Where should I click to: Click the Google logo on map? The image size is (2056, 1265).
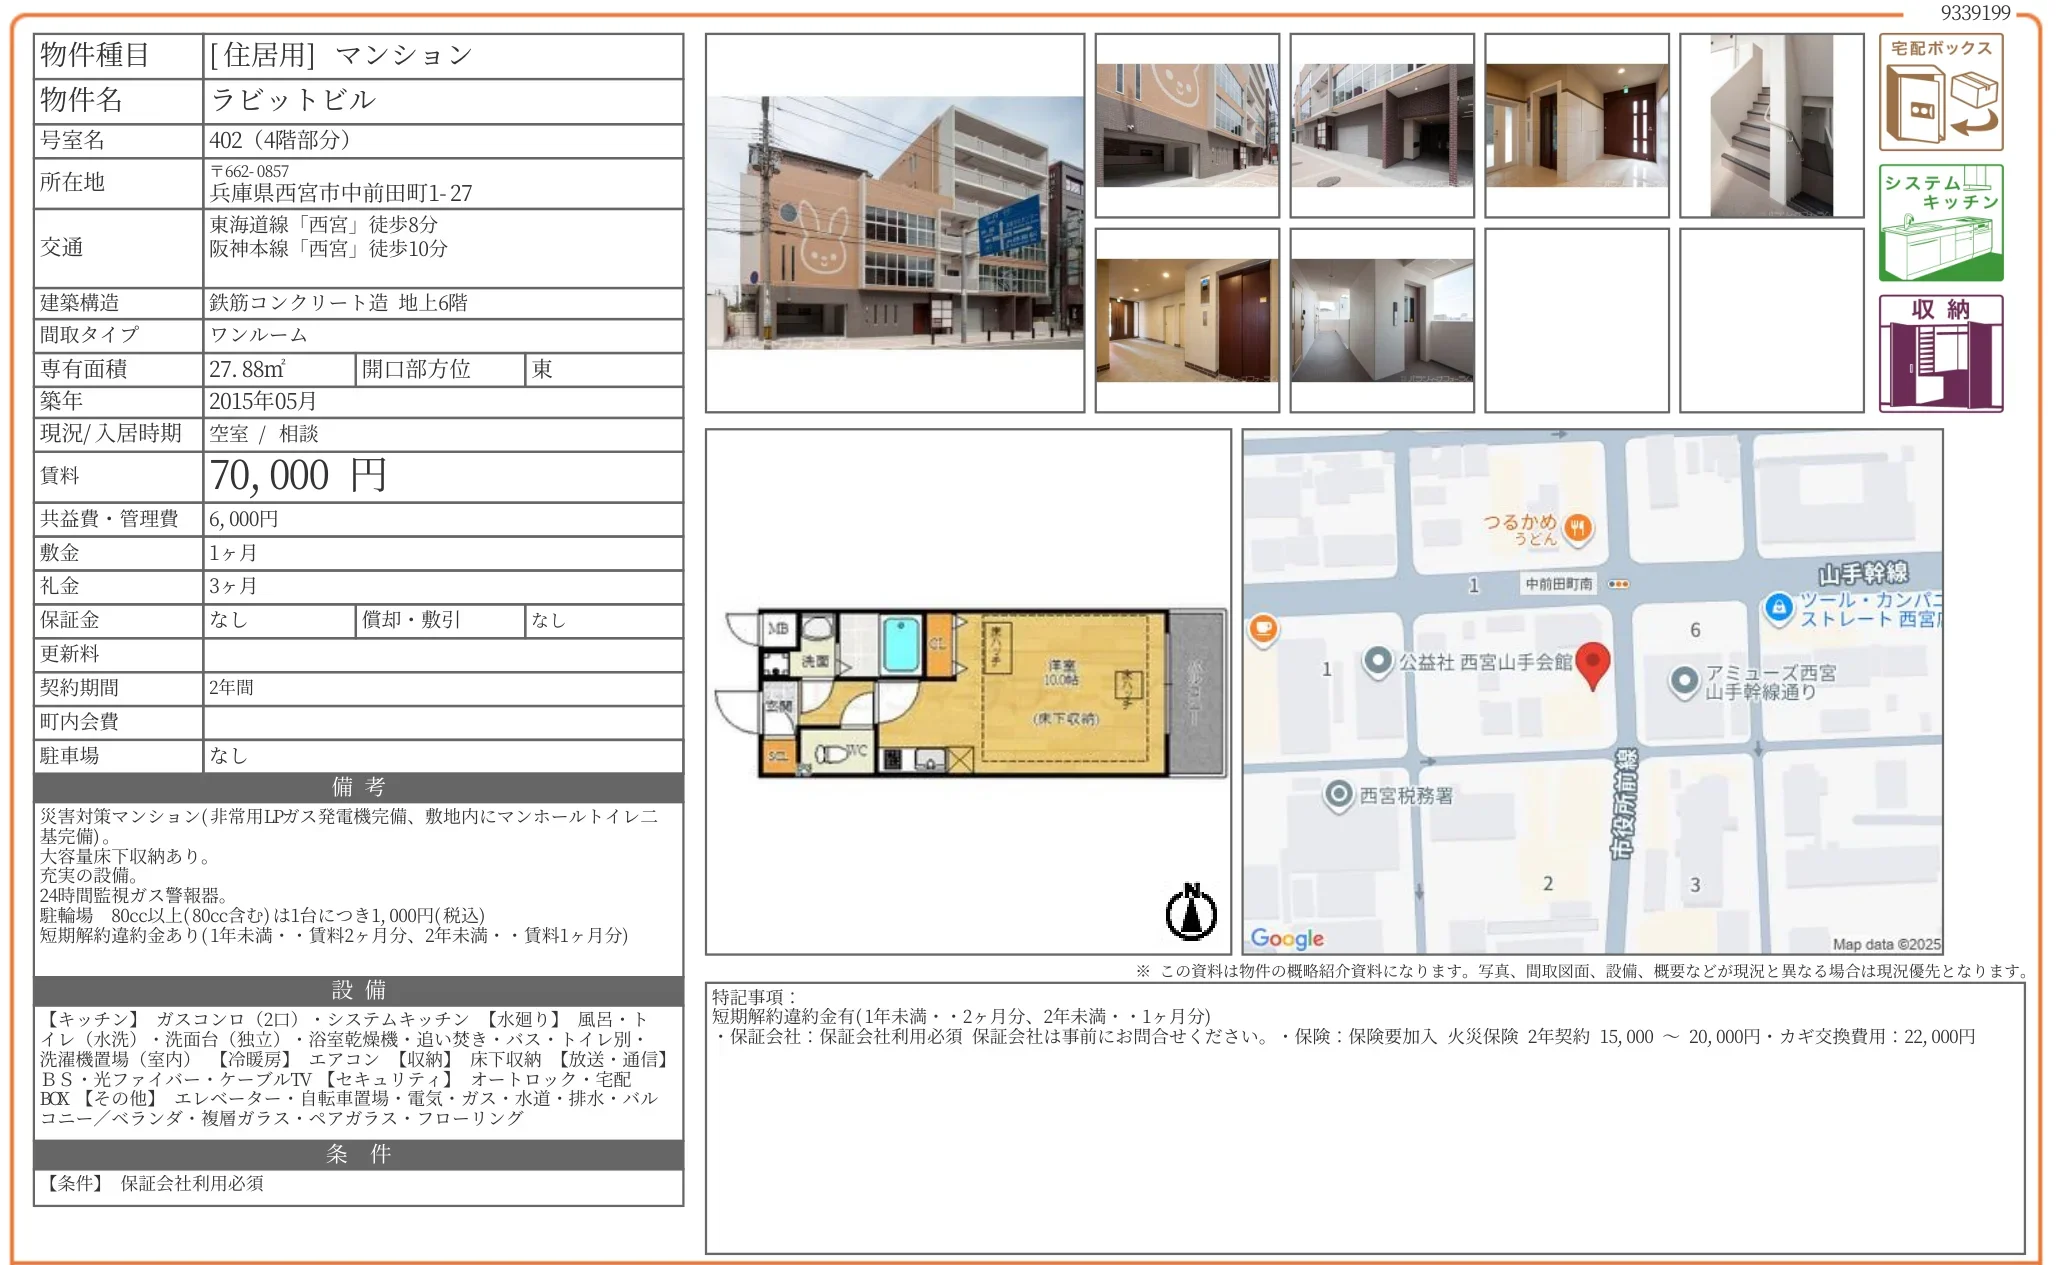(1287, 938)
